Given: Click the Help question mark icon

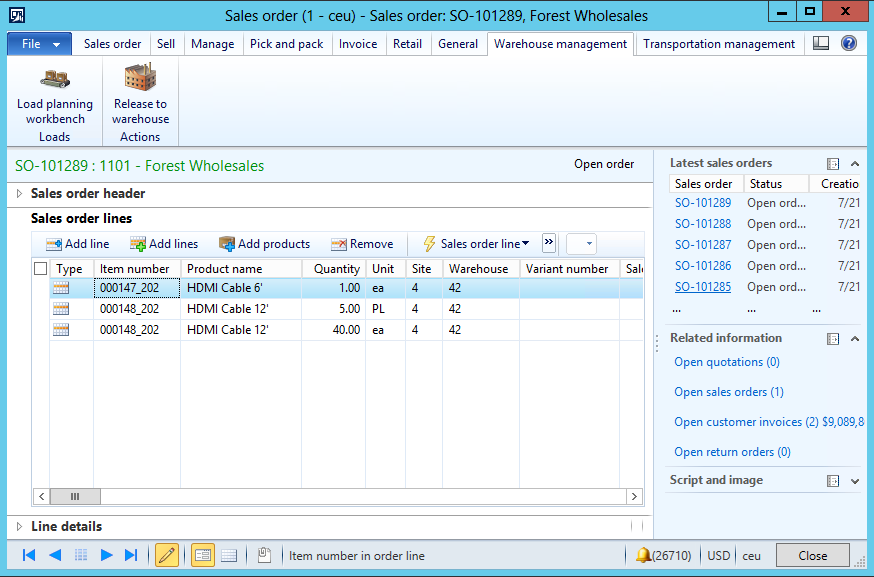Looking at the screenshot, I should [x=849, y=44].
